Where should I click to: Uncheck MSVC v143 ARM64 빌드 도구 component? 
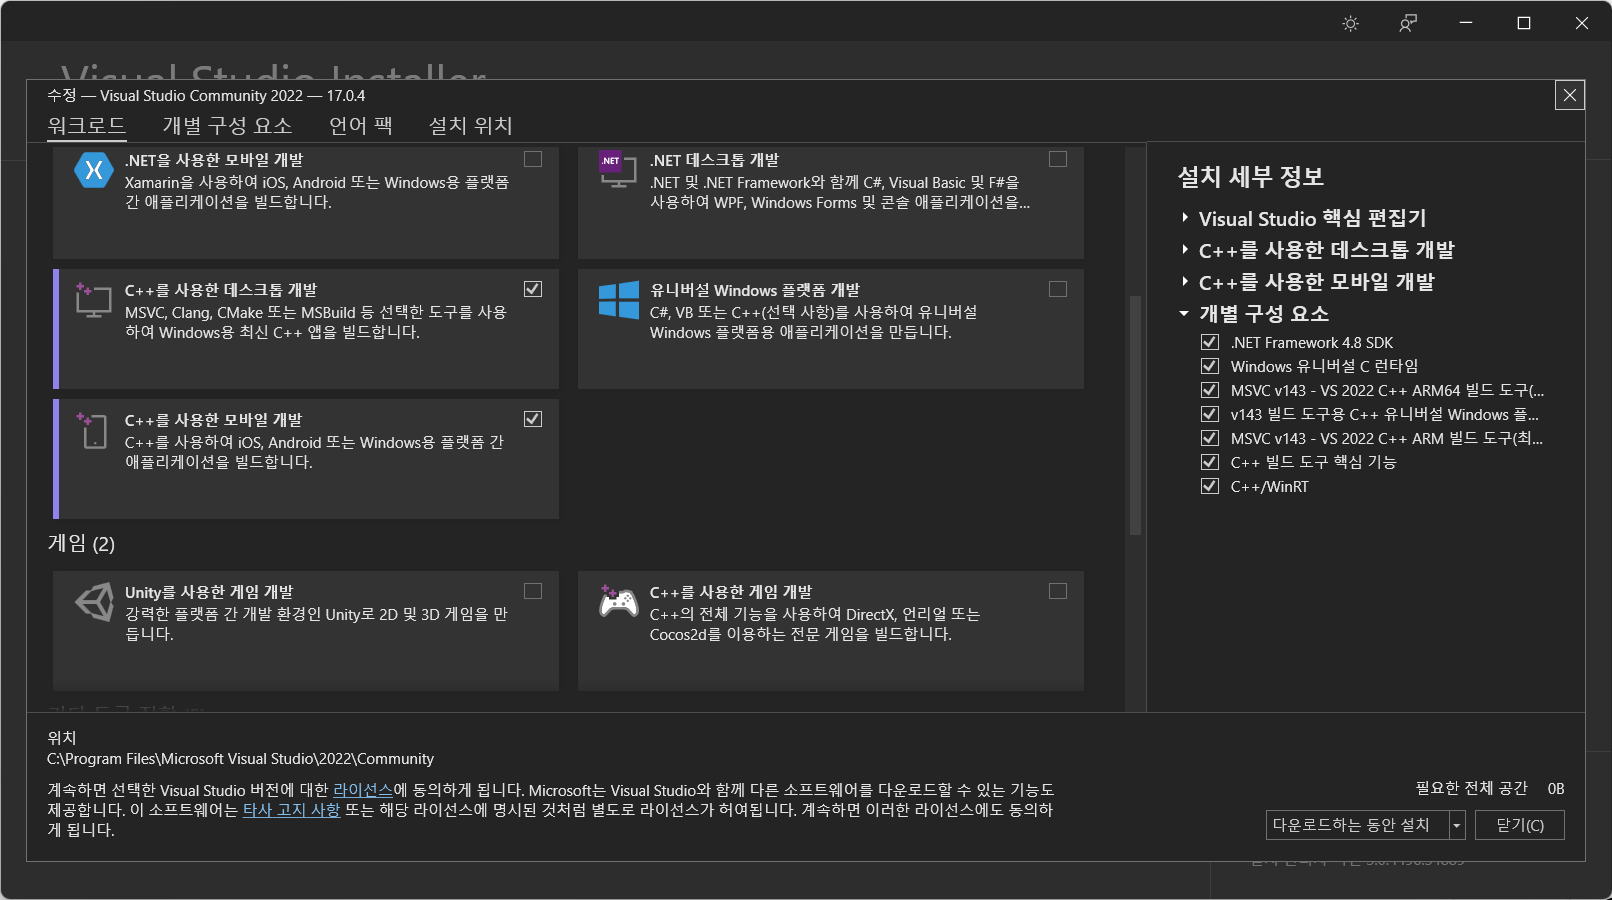click(x=1210, y=390)
